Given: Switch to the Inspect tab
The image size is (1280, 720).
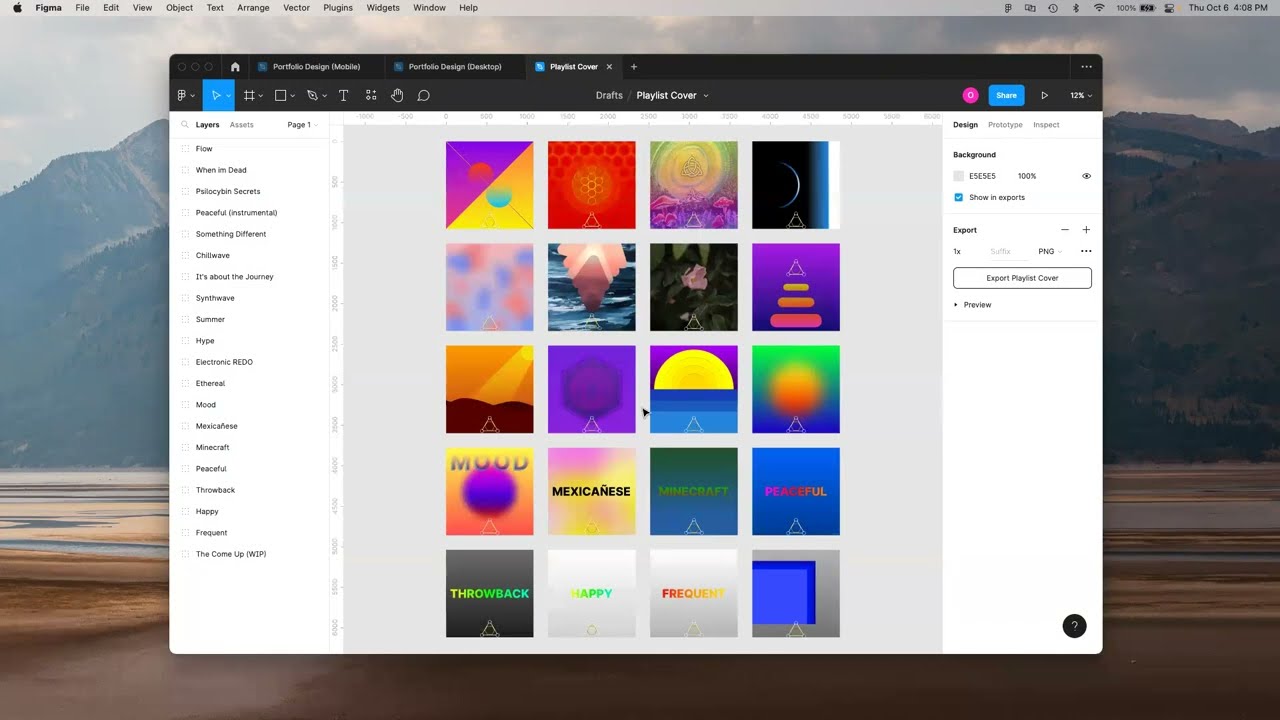Looking at the screenshot, I should (1046, 125).
